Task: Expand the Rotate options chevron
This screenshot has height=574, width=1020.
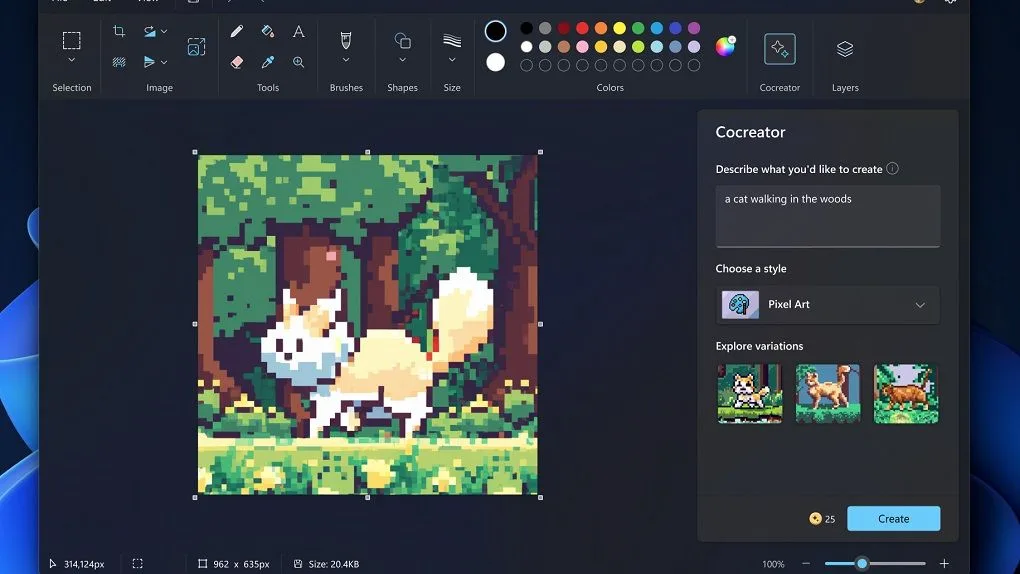Action: pos(164,31)
